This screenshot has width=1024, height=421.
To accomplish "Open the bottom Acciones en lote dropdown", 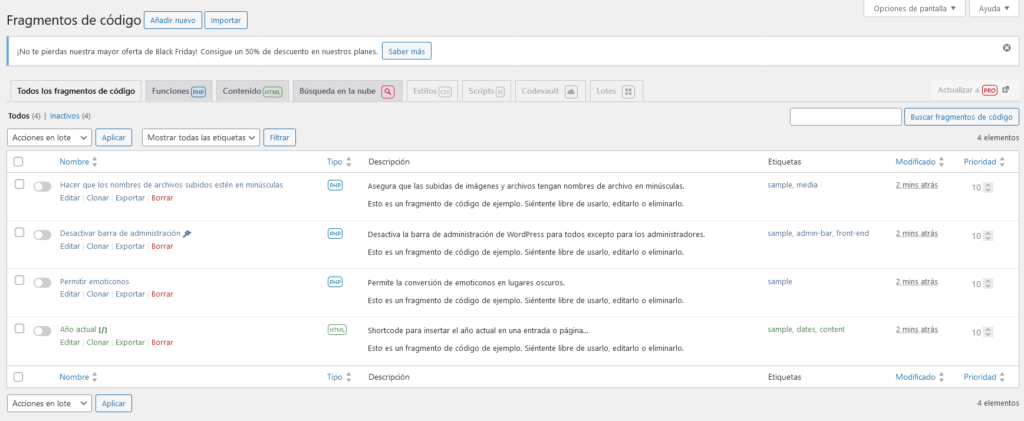I will pos(50,403).
